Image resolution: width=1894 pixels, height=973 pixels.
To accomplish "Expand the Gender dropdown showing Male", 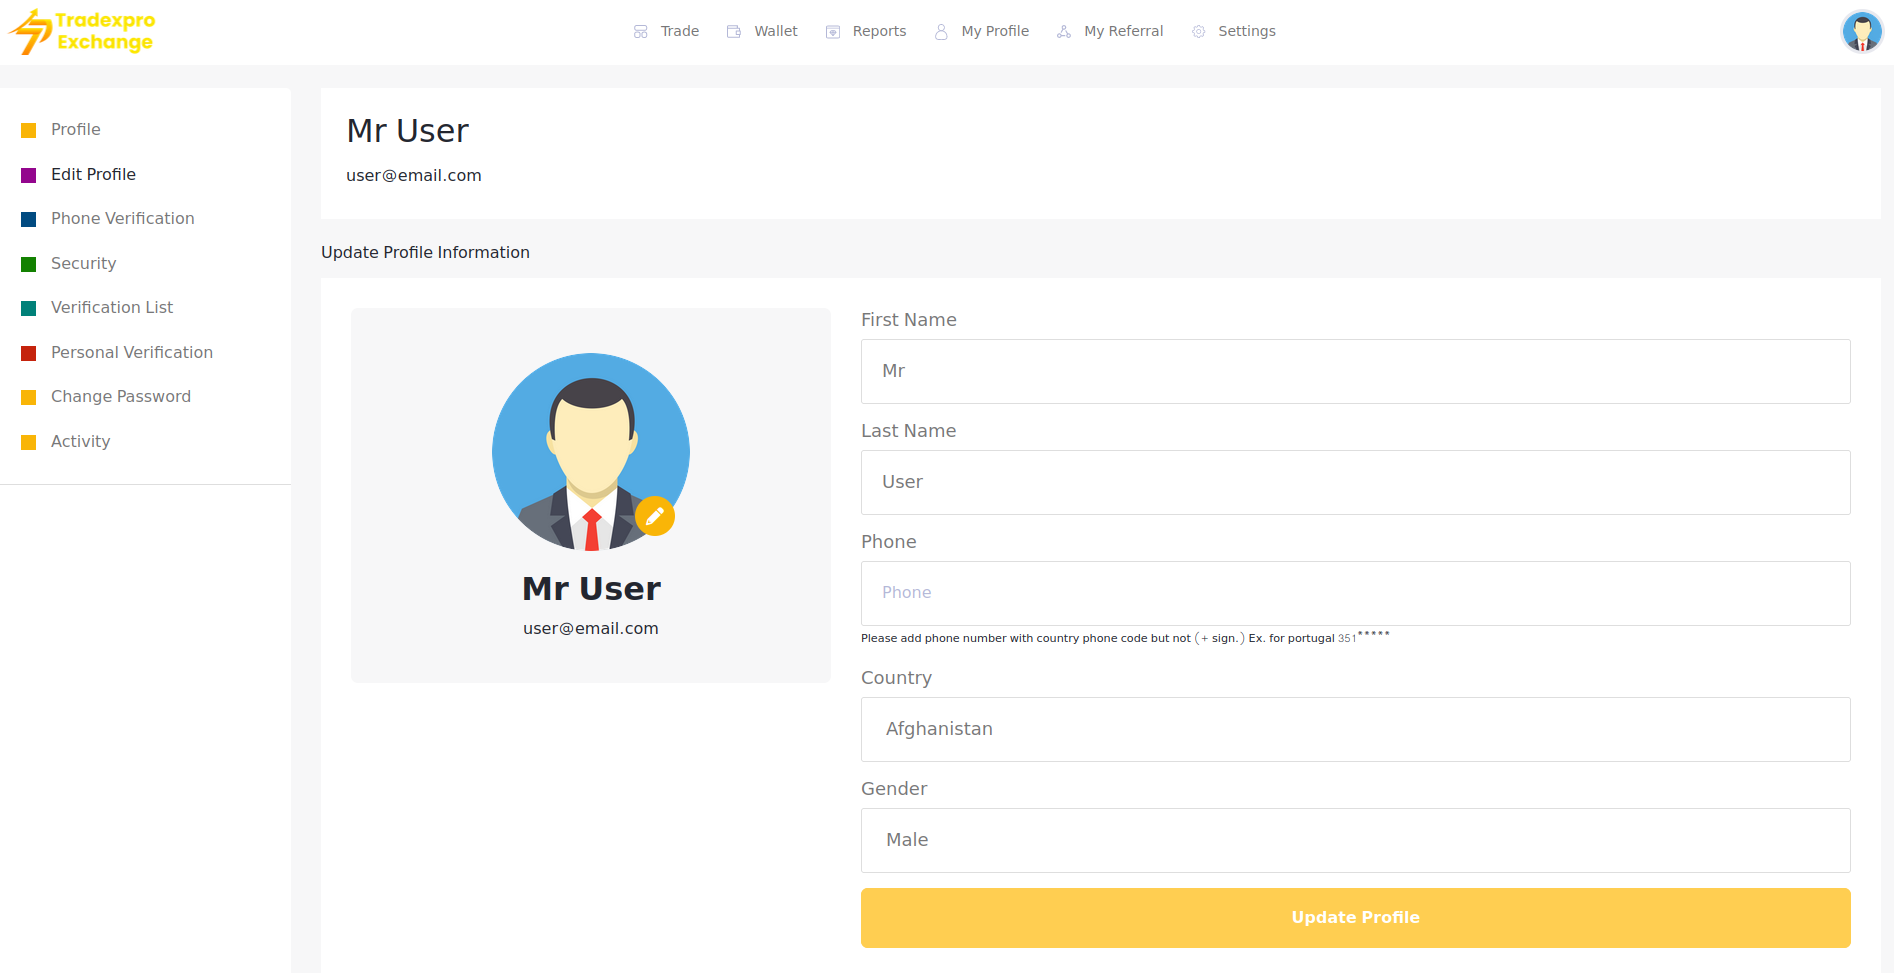I will (1355, 840).
